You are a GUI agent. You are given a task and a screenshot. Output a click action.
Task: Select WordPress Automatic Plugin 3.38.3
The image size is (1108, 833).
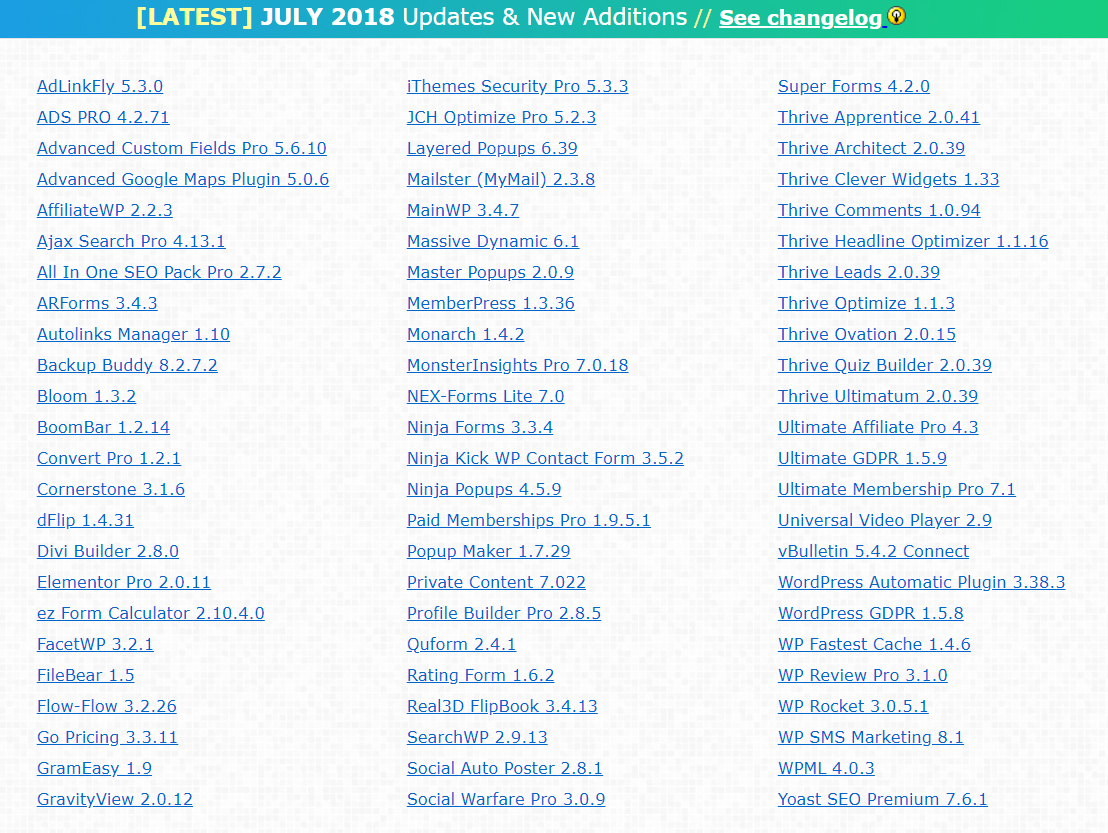point(921,583)
